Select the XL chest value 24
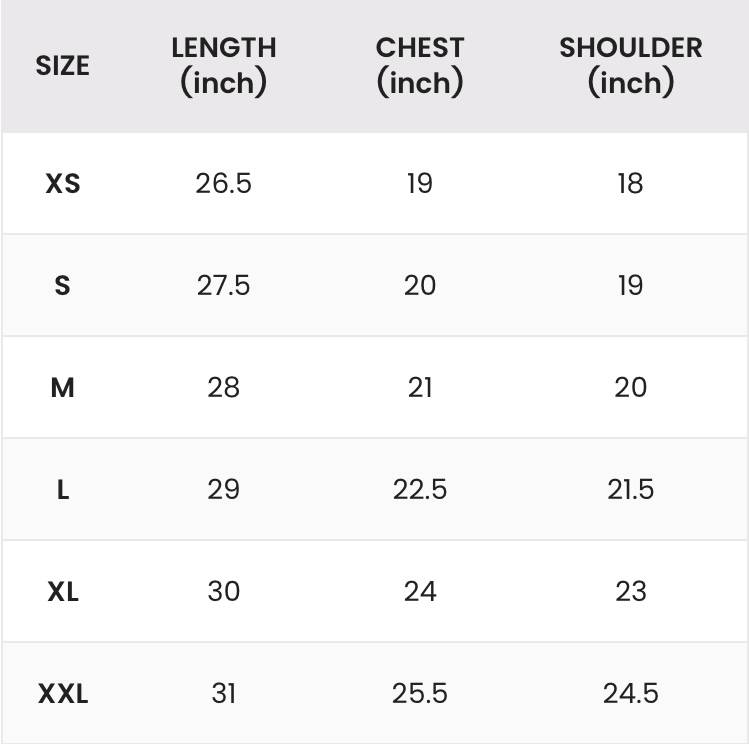 coord(420,592)
